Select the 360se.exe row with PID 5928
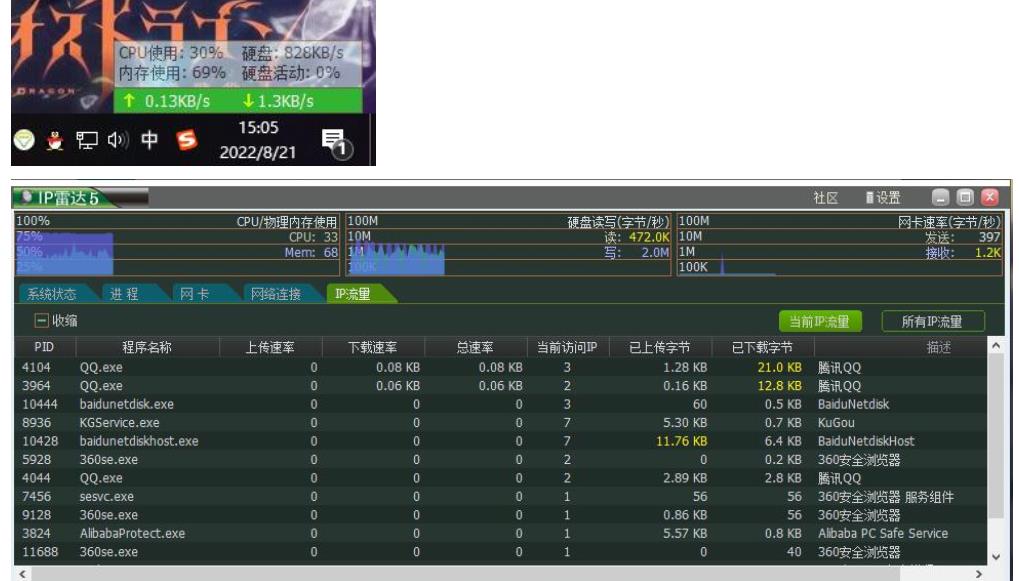 pyautogui.click(x=500, y=459)
